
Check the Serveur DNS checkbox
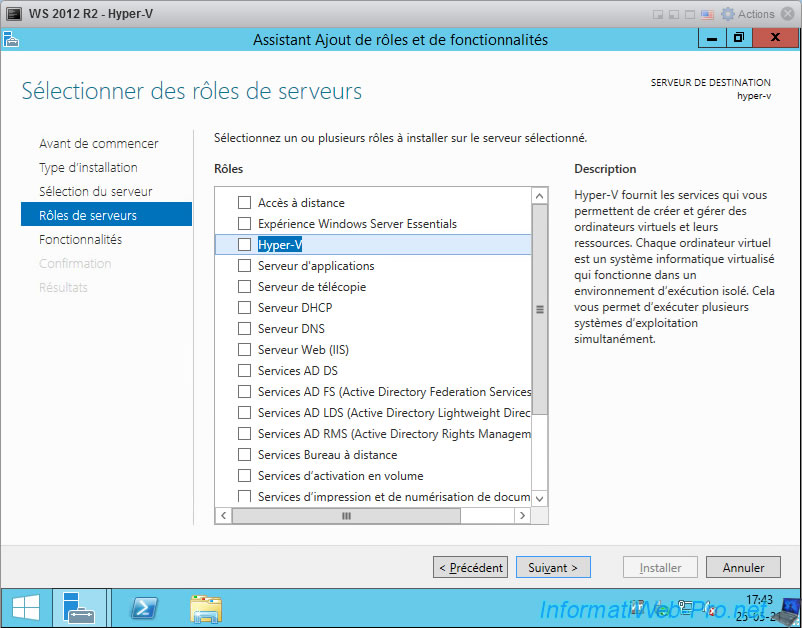pos(244,328)
